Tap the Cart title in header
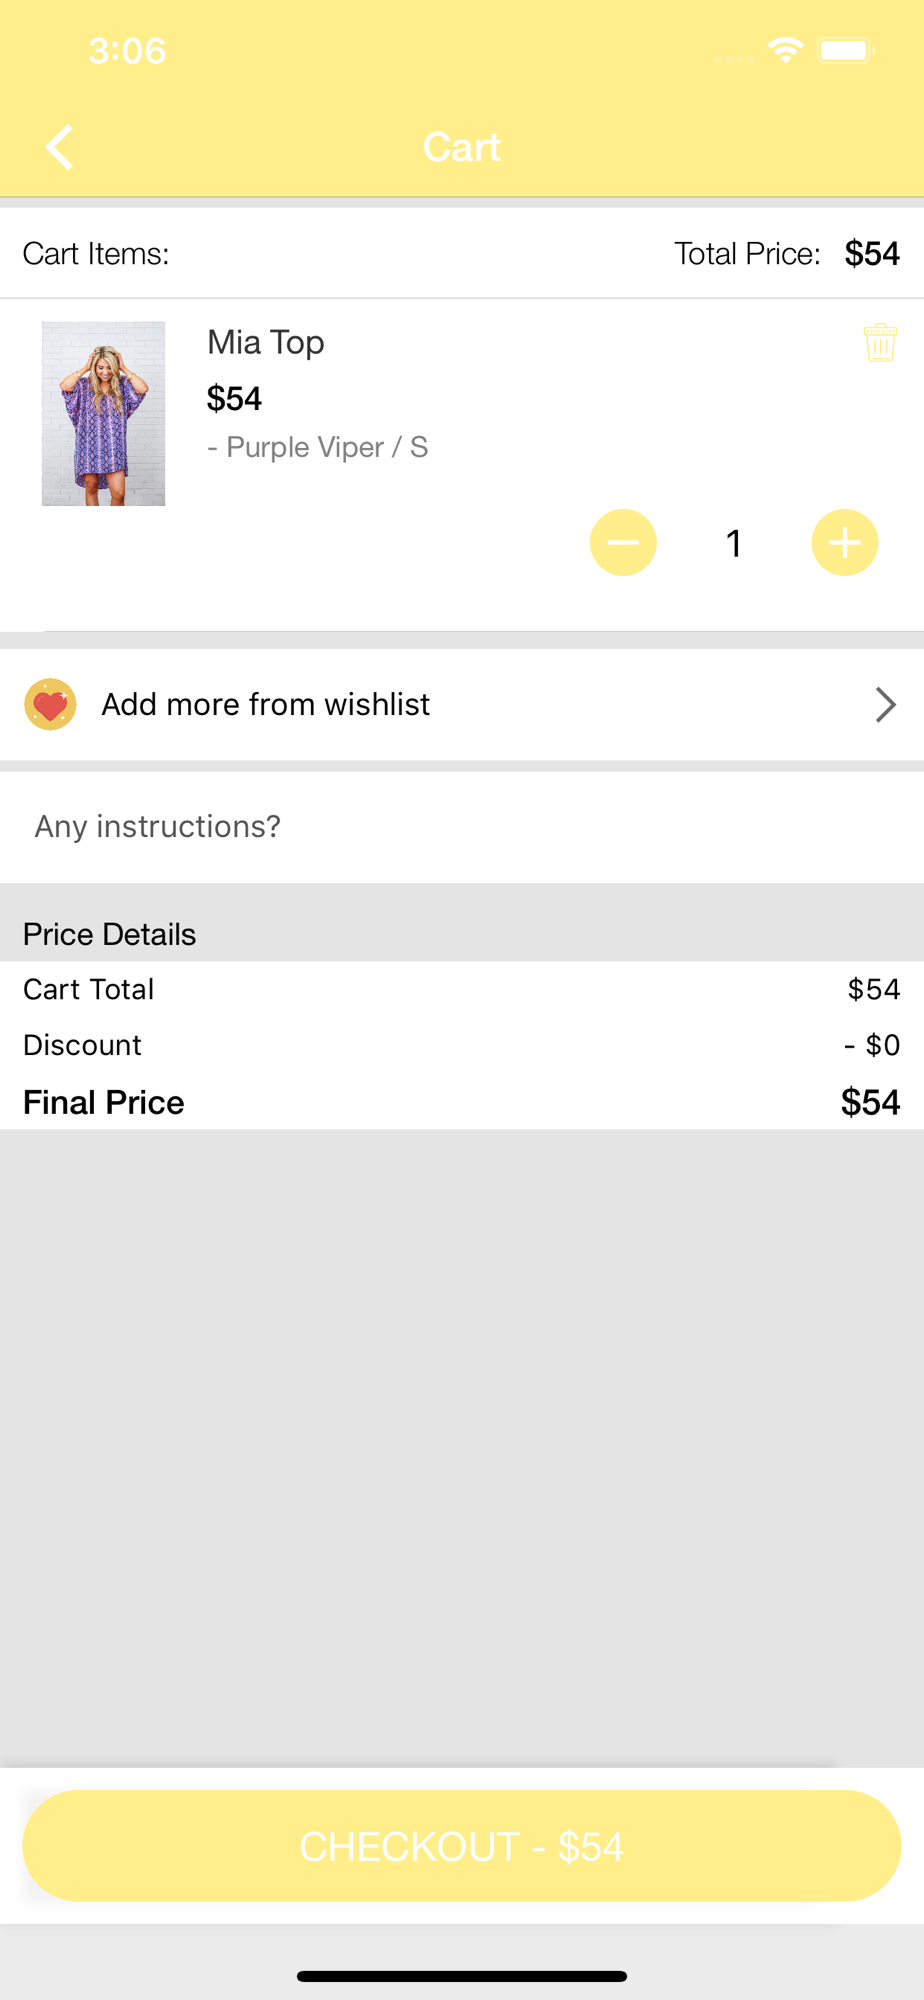Image resolution: width=924 pixels, height=2000 pixels. click(x=462, y=148)
